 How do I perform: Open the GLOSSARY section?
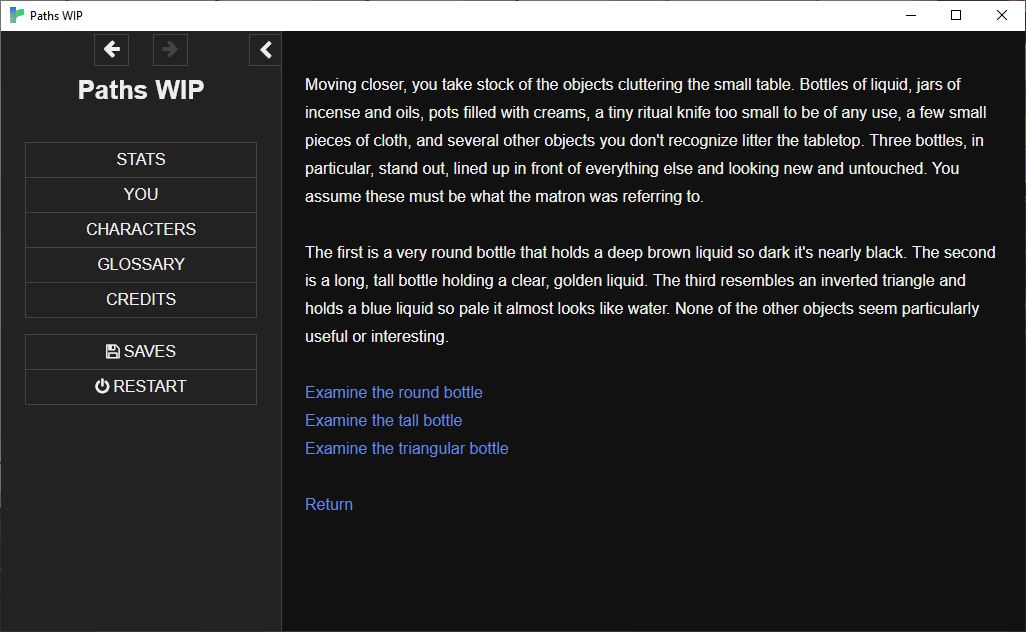click(x=140, y=264)
